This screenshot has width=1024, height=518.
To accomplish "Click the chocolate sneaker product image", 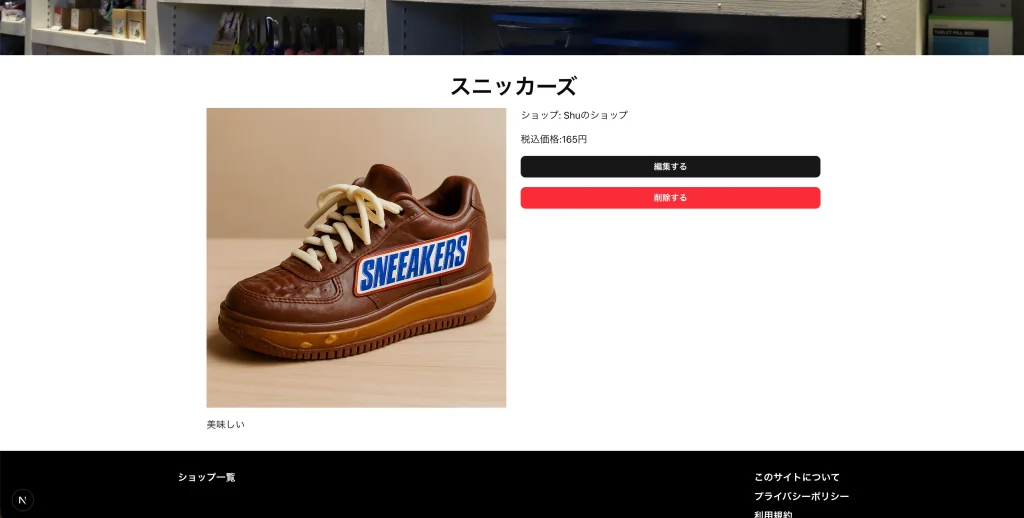I will coord(356,258).
